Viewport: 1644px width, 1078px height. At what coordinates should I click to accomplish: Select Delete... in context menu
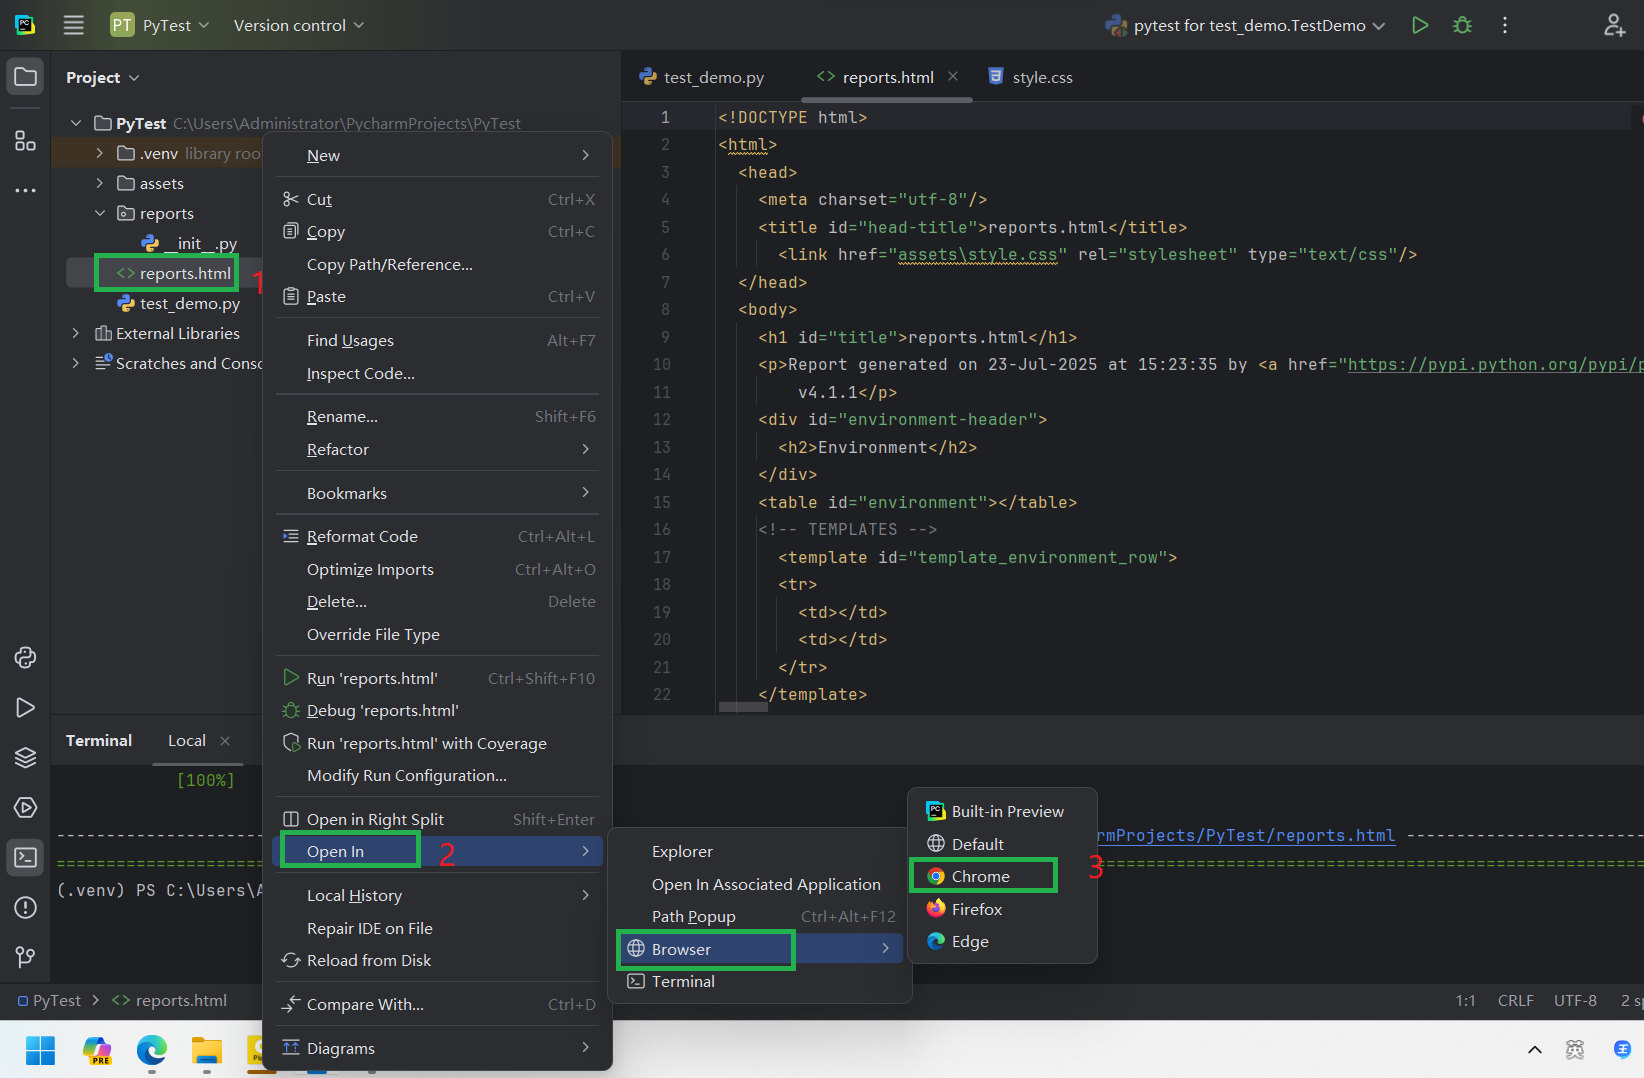coord(437,601)
